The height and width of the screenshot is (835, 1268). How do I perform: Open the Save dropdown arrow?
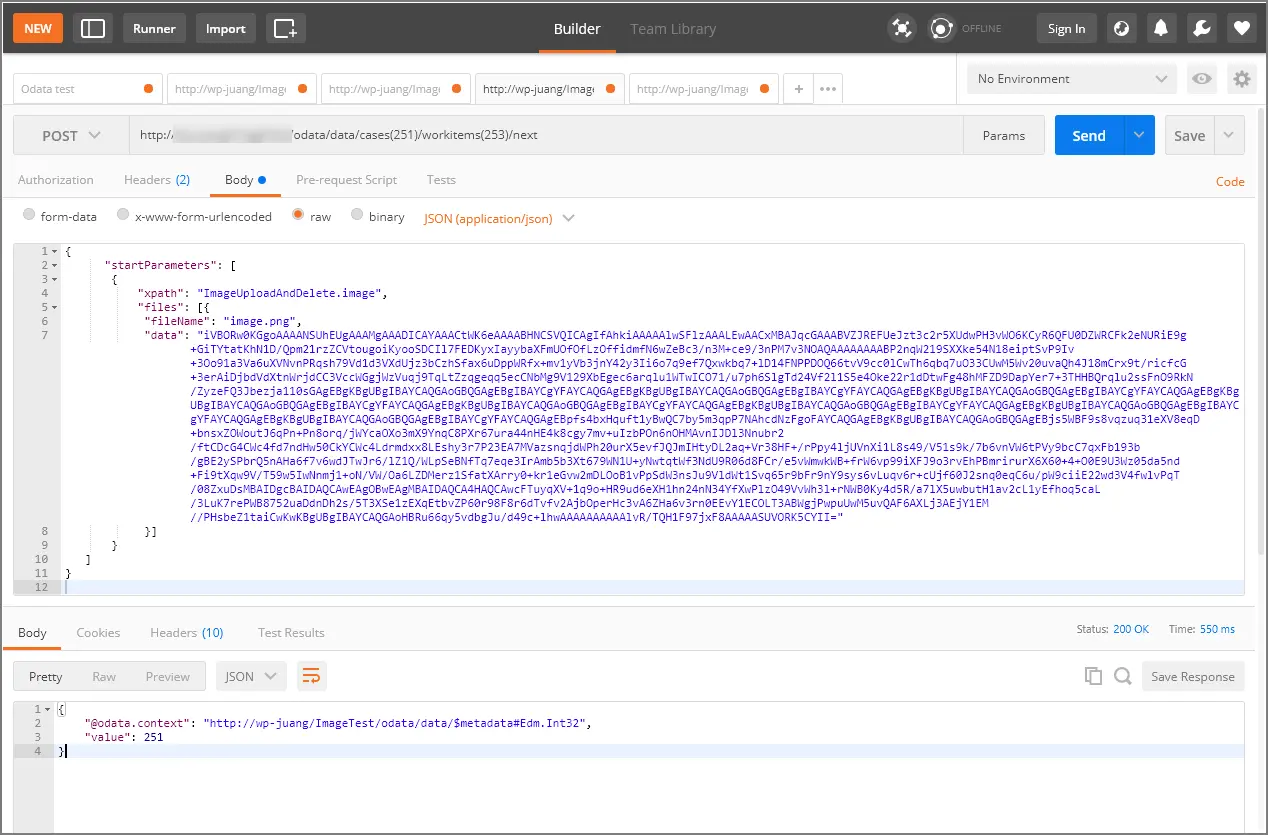1230,135
